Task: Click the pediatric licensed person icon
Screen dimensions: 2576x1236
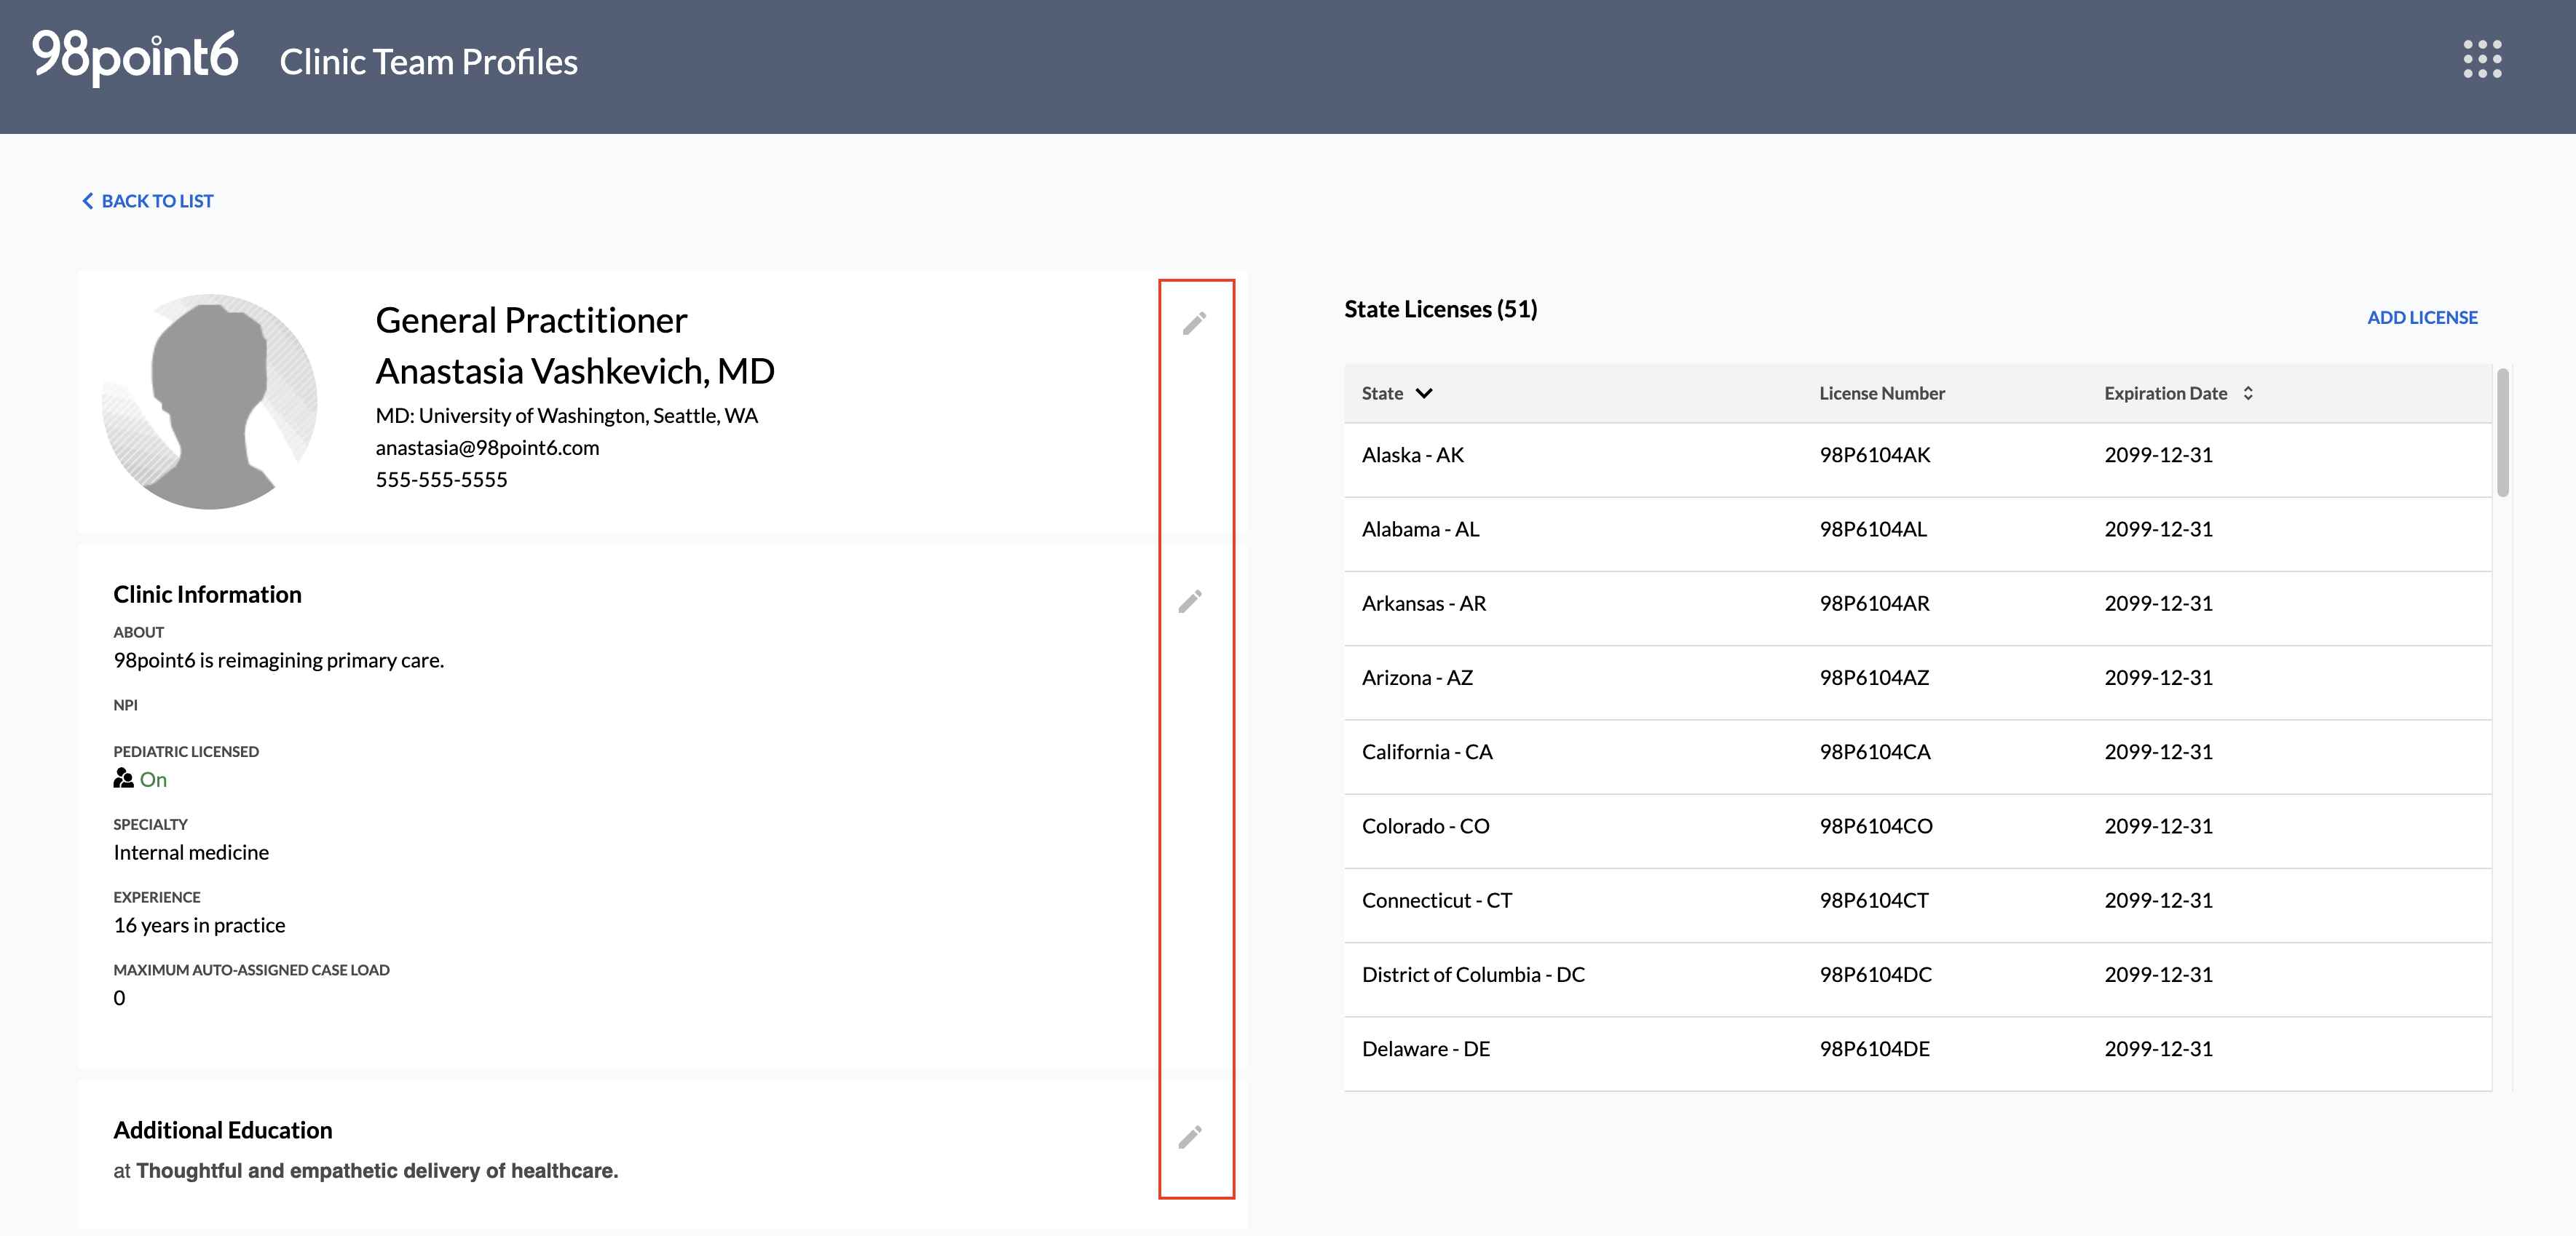Action: [x=123, y=778]
